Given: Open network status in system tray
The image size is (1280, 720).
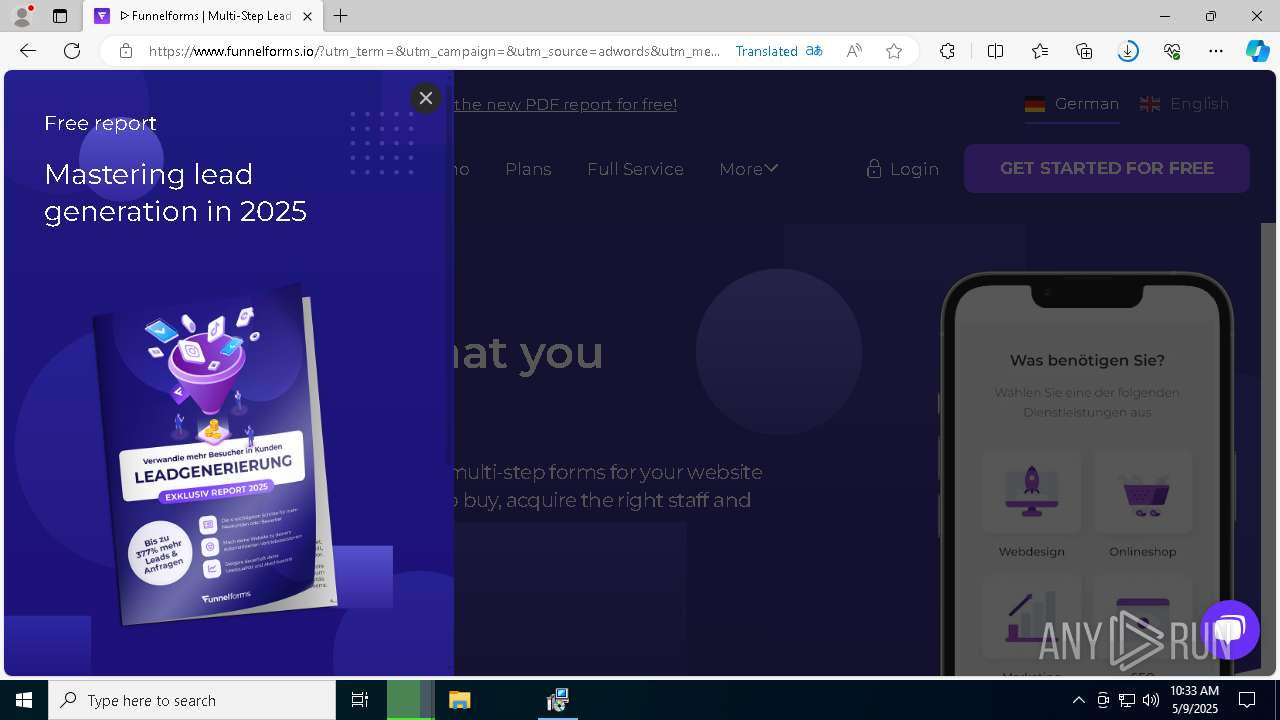Looking at the screenshot, I should (x=1127, y=700).
